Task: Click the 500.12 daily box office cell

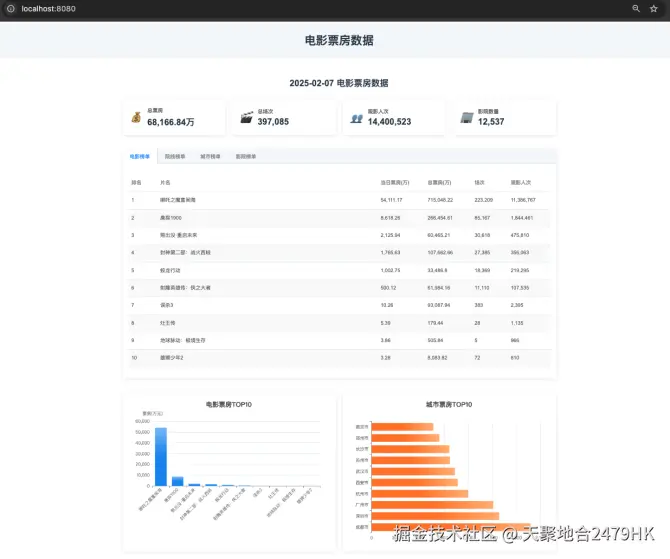Action: point(388,288)
